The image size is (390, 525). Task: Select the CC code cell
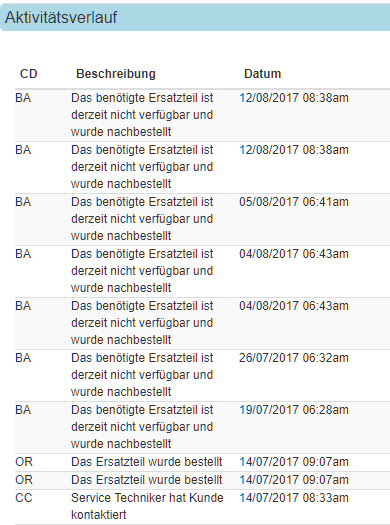(24, 498)
